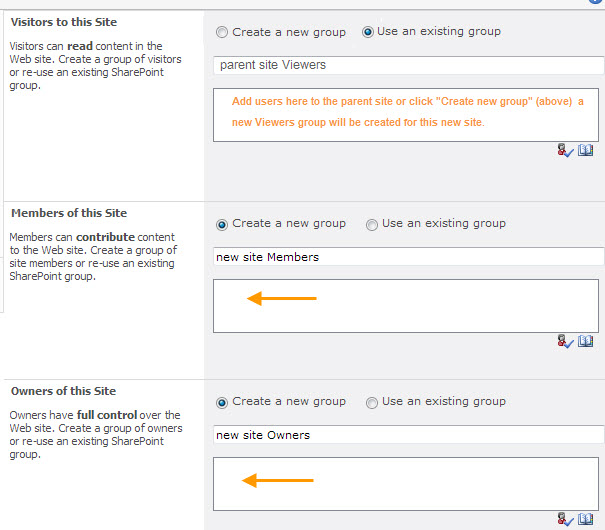Pick "Use an existing group" for Owners
The image size is (605, 530).
(372, 402)
